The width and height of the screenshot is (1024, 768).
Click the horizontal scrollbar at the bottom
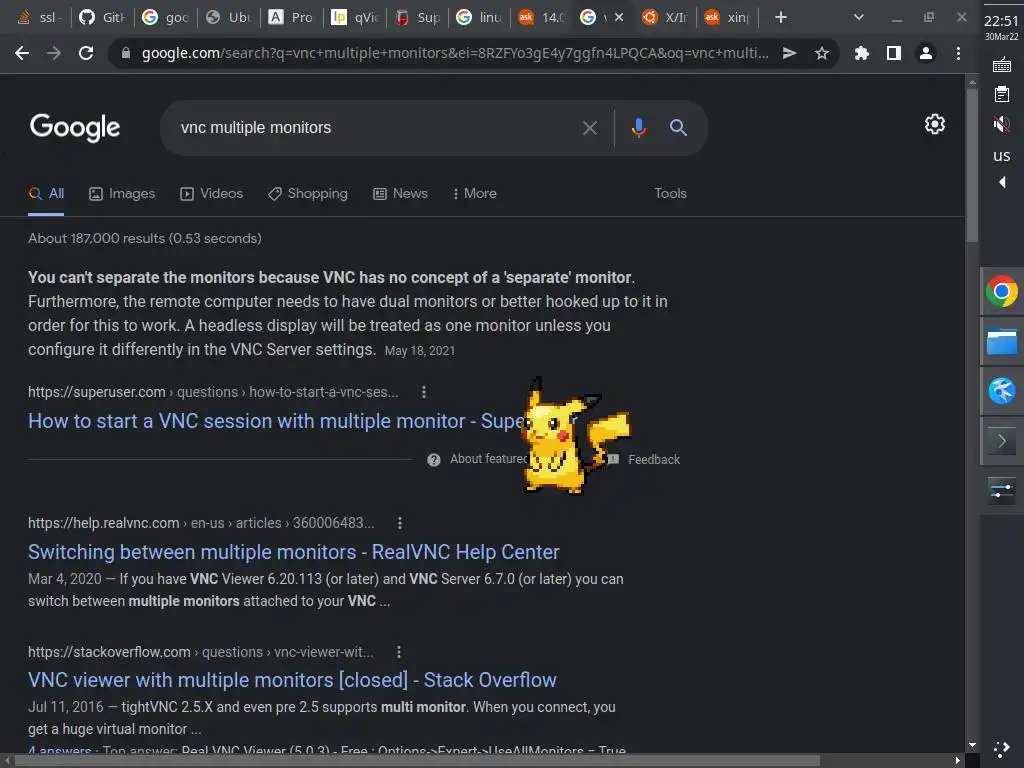[x=418, y=761]
